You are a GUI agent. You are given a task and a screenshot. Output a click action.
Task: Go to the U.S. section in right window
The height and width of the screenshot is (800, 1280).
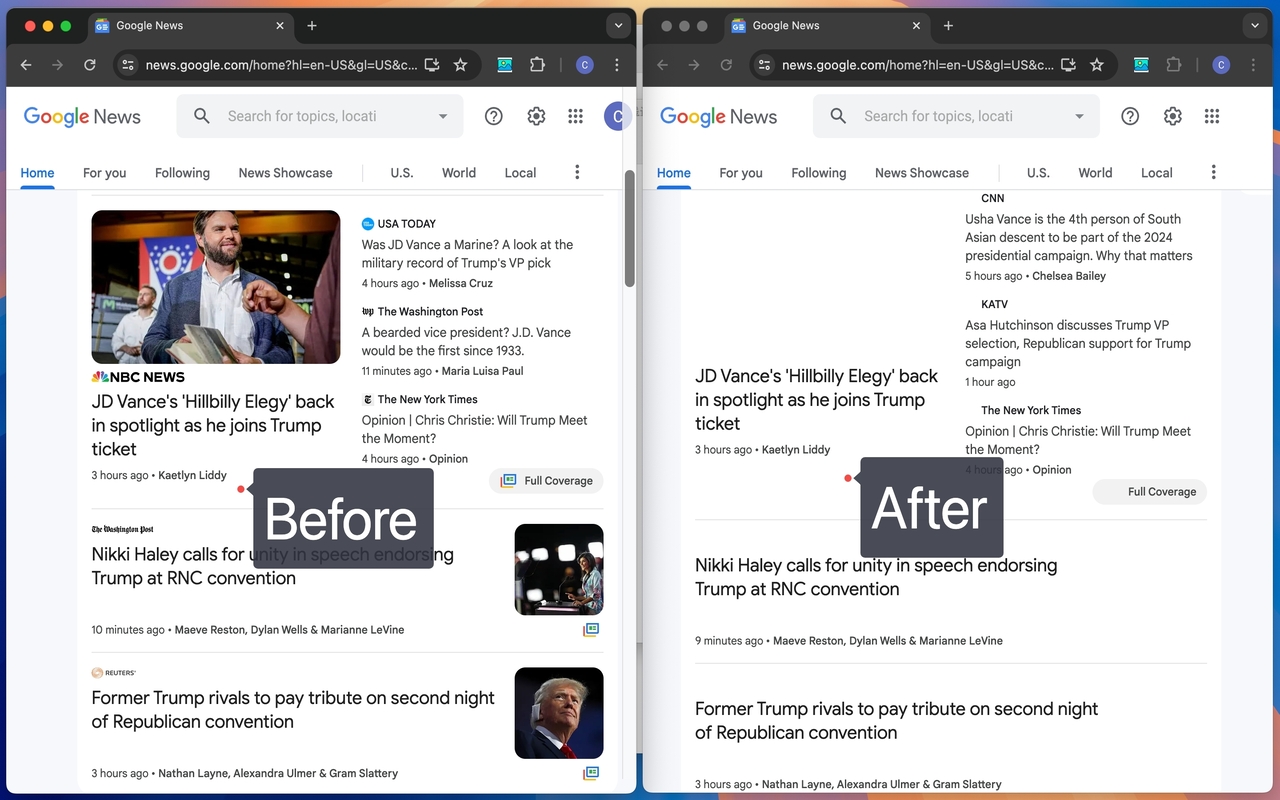click(1038, 173)
